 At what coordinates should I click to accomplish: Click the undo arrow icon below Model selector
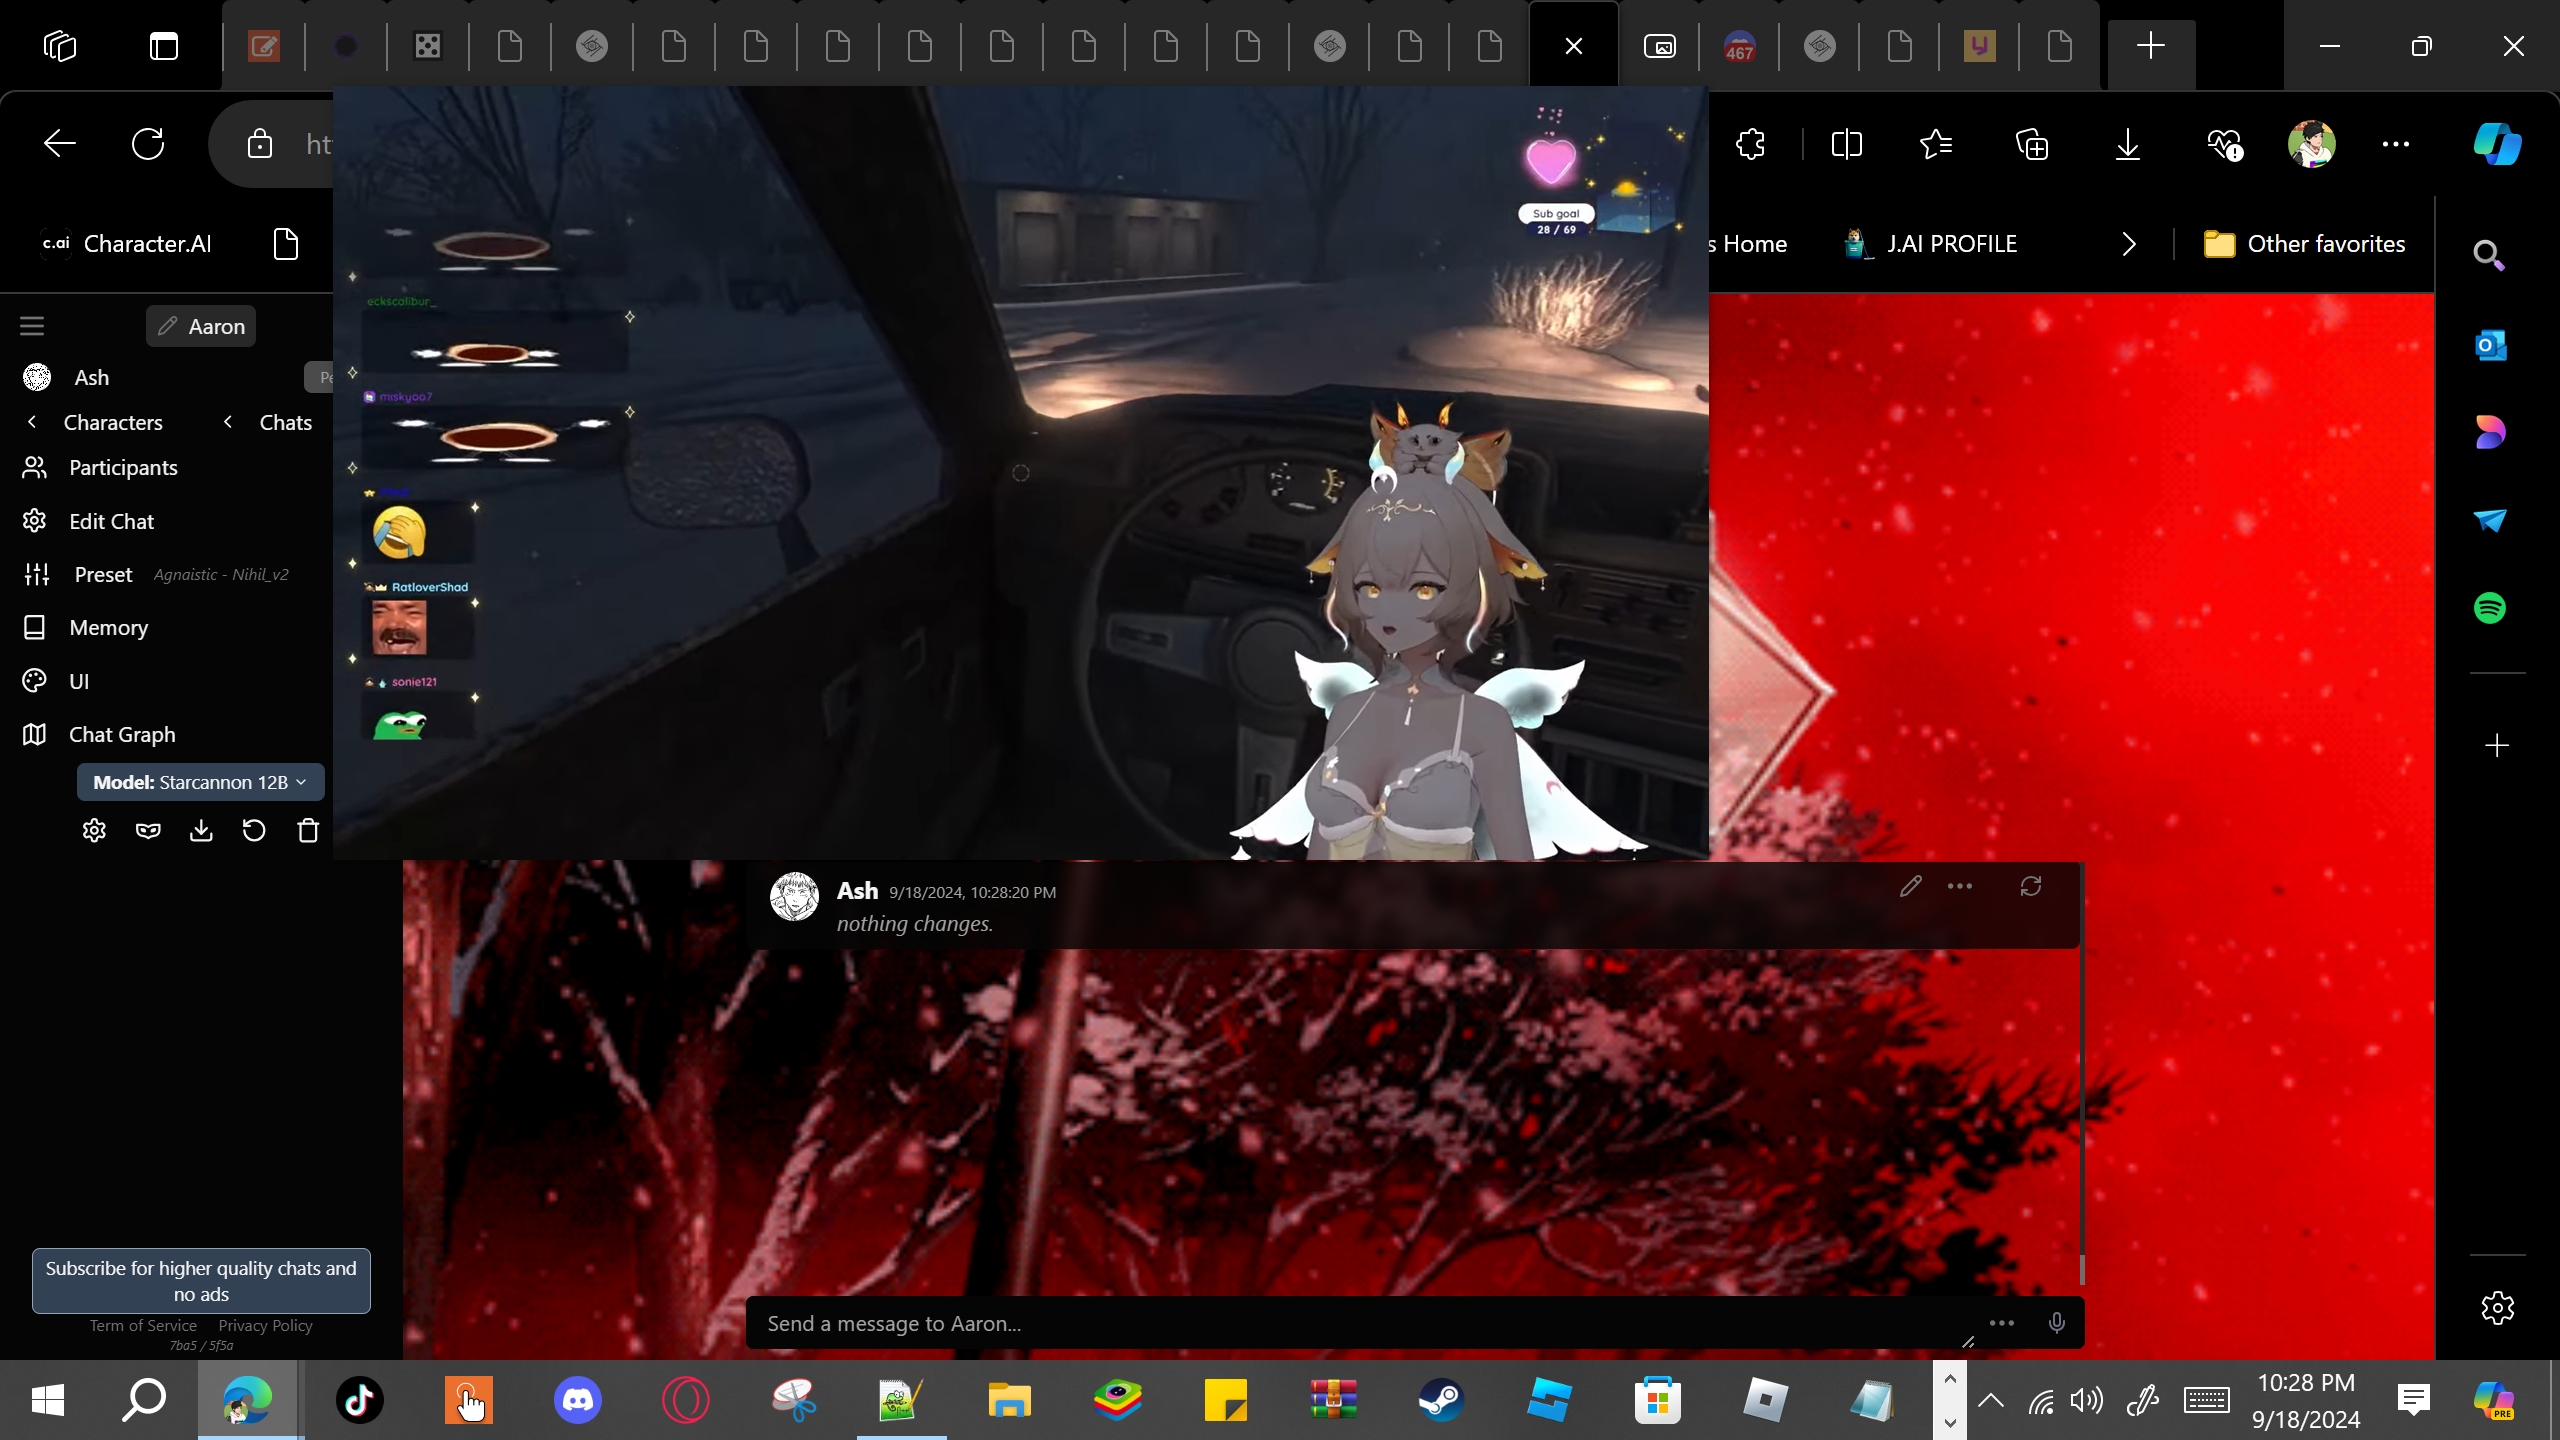254,830
